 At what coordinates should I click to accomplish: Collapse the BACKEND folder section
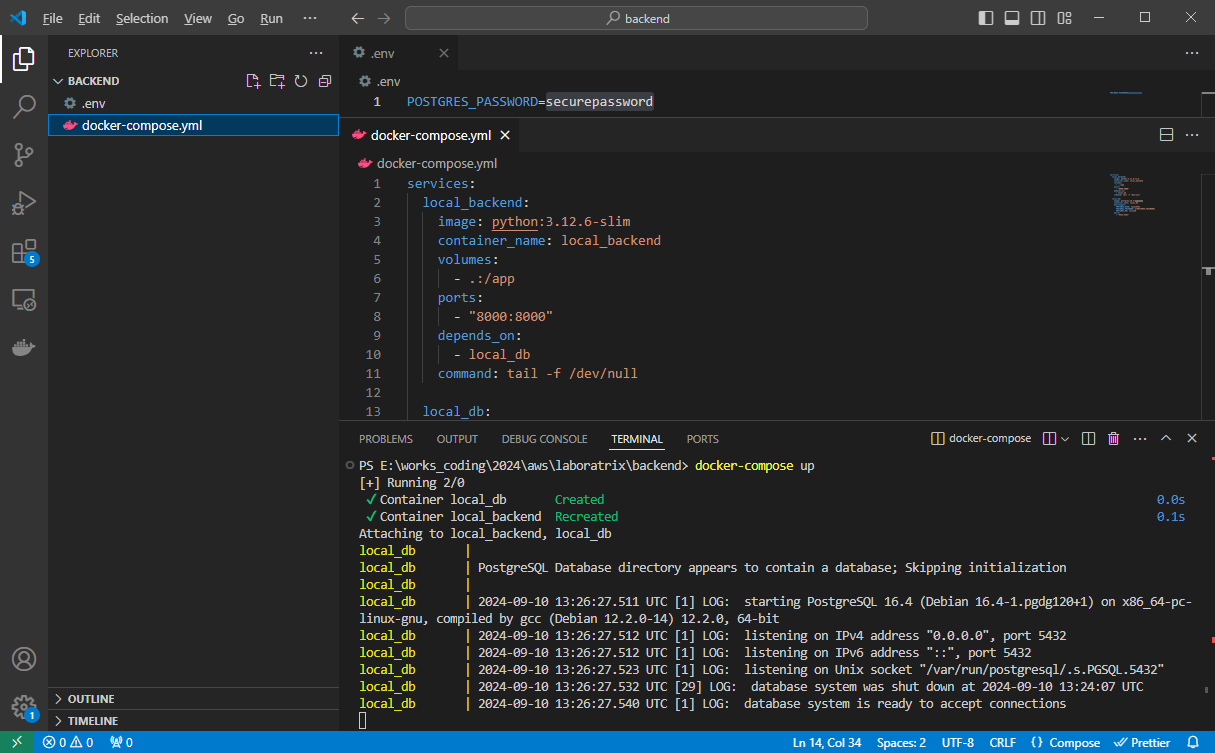93,81
